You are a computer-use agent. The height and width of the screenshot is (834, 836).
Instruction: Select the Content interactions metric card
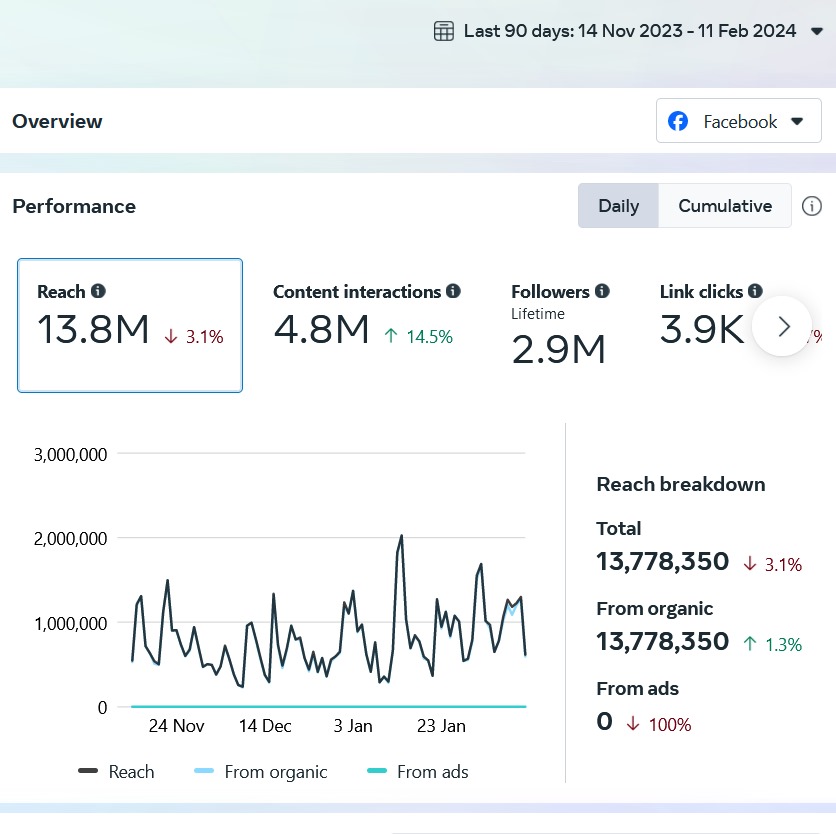(366, 320)
